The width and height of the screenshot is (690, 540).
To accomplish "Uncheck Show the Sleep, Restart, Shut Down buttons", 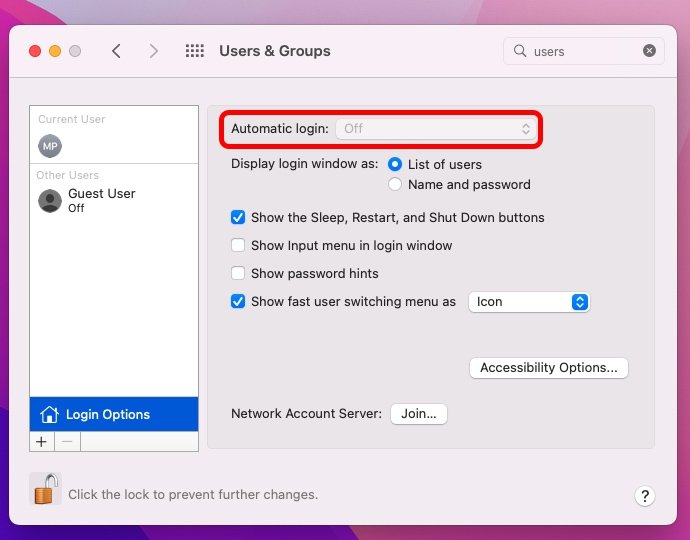I will [238, 217].
